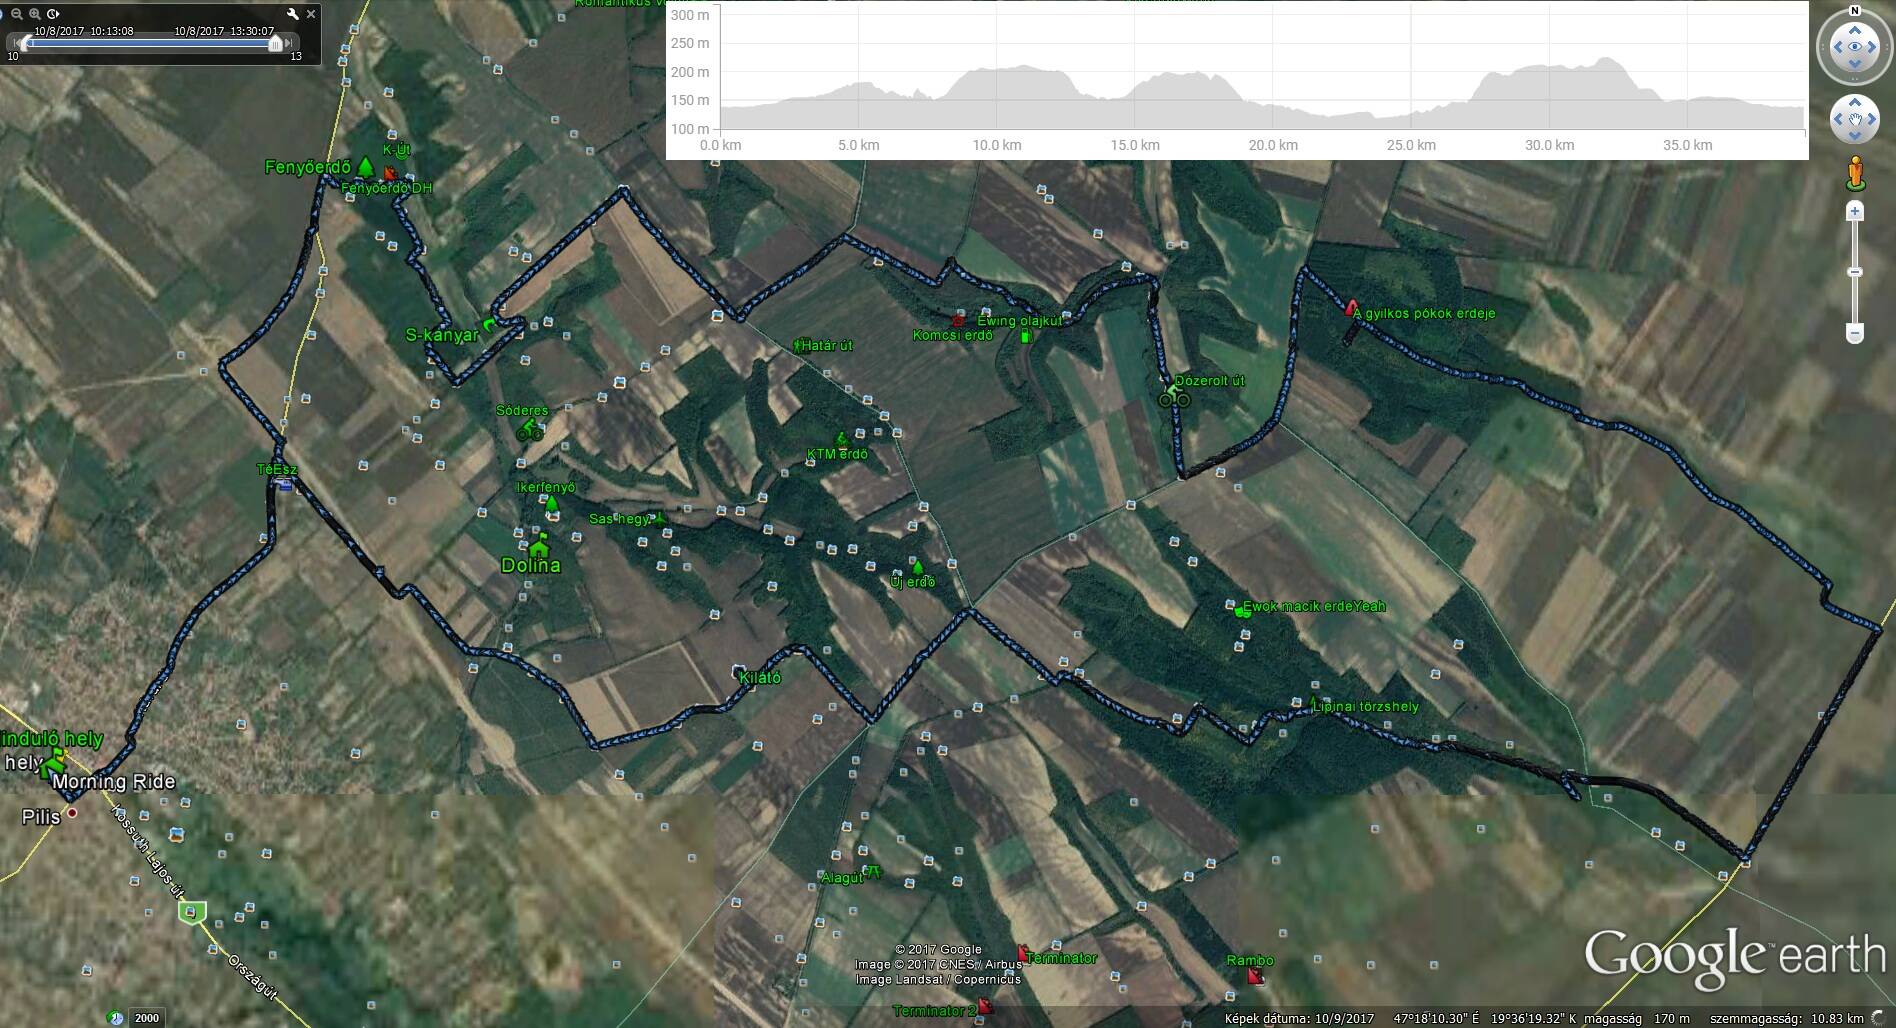Click the time slider zoom out magnifier

coord(17,14)
